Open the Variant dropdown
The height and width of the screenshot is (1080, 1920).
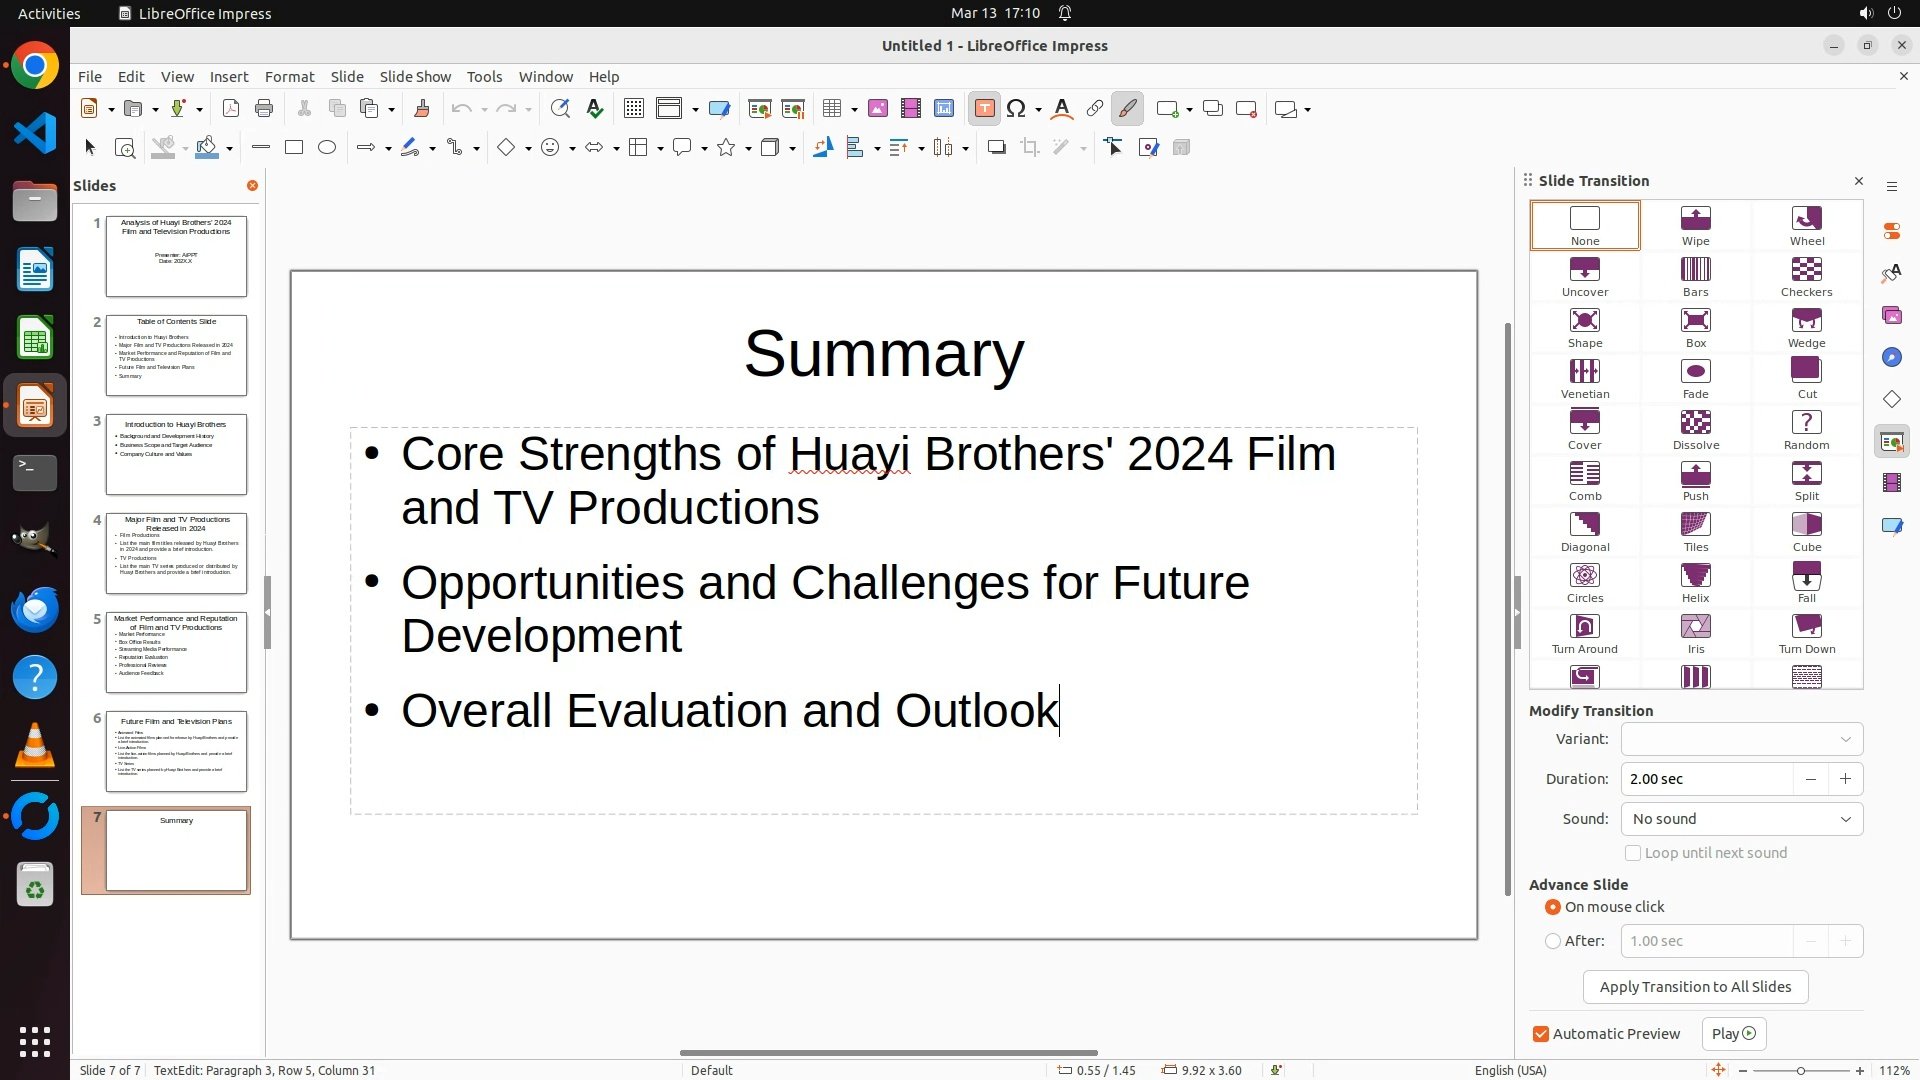click(1741, 739)
